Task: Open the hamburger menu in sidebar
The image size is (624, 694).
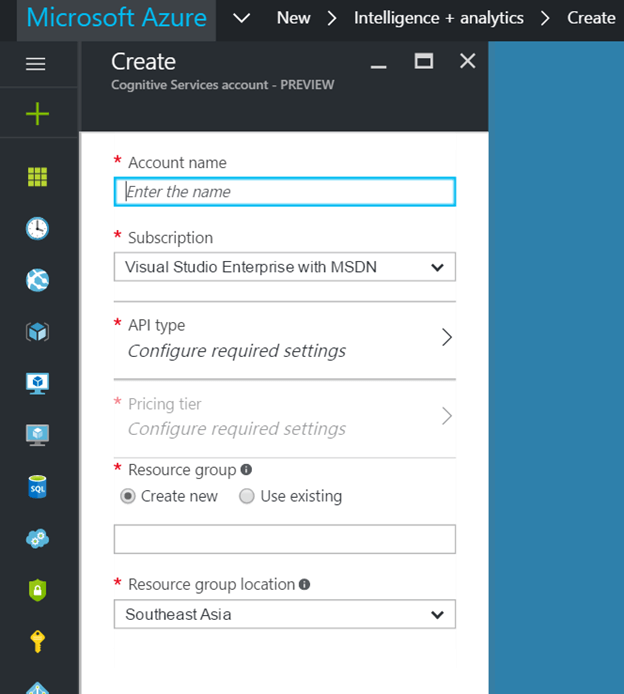Action: click(36, 64)
